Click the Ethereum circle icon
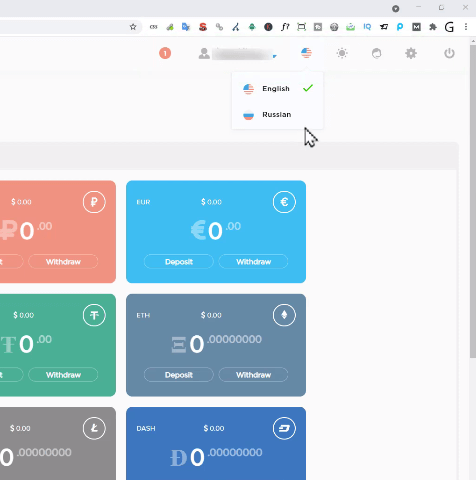 point(284,315)
